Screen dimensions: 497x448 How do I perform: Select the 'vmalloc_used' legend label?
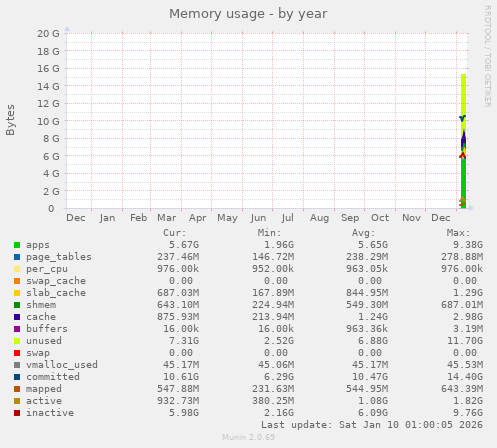62,365
